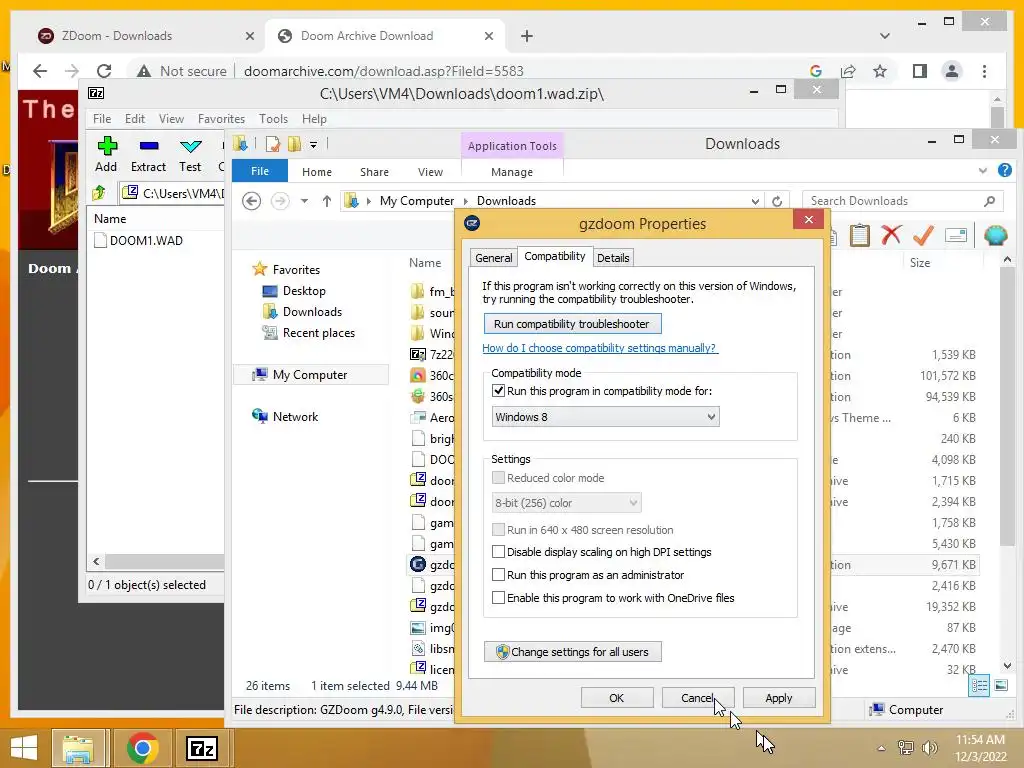Click Change settings for all users
This screenshot has width=1024, height=768.
(572, 652)
